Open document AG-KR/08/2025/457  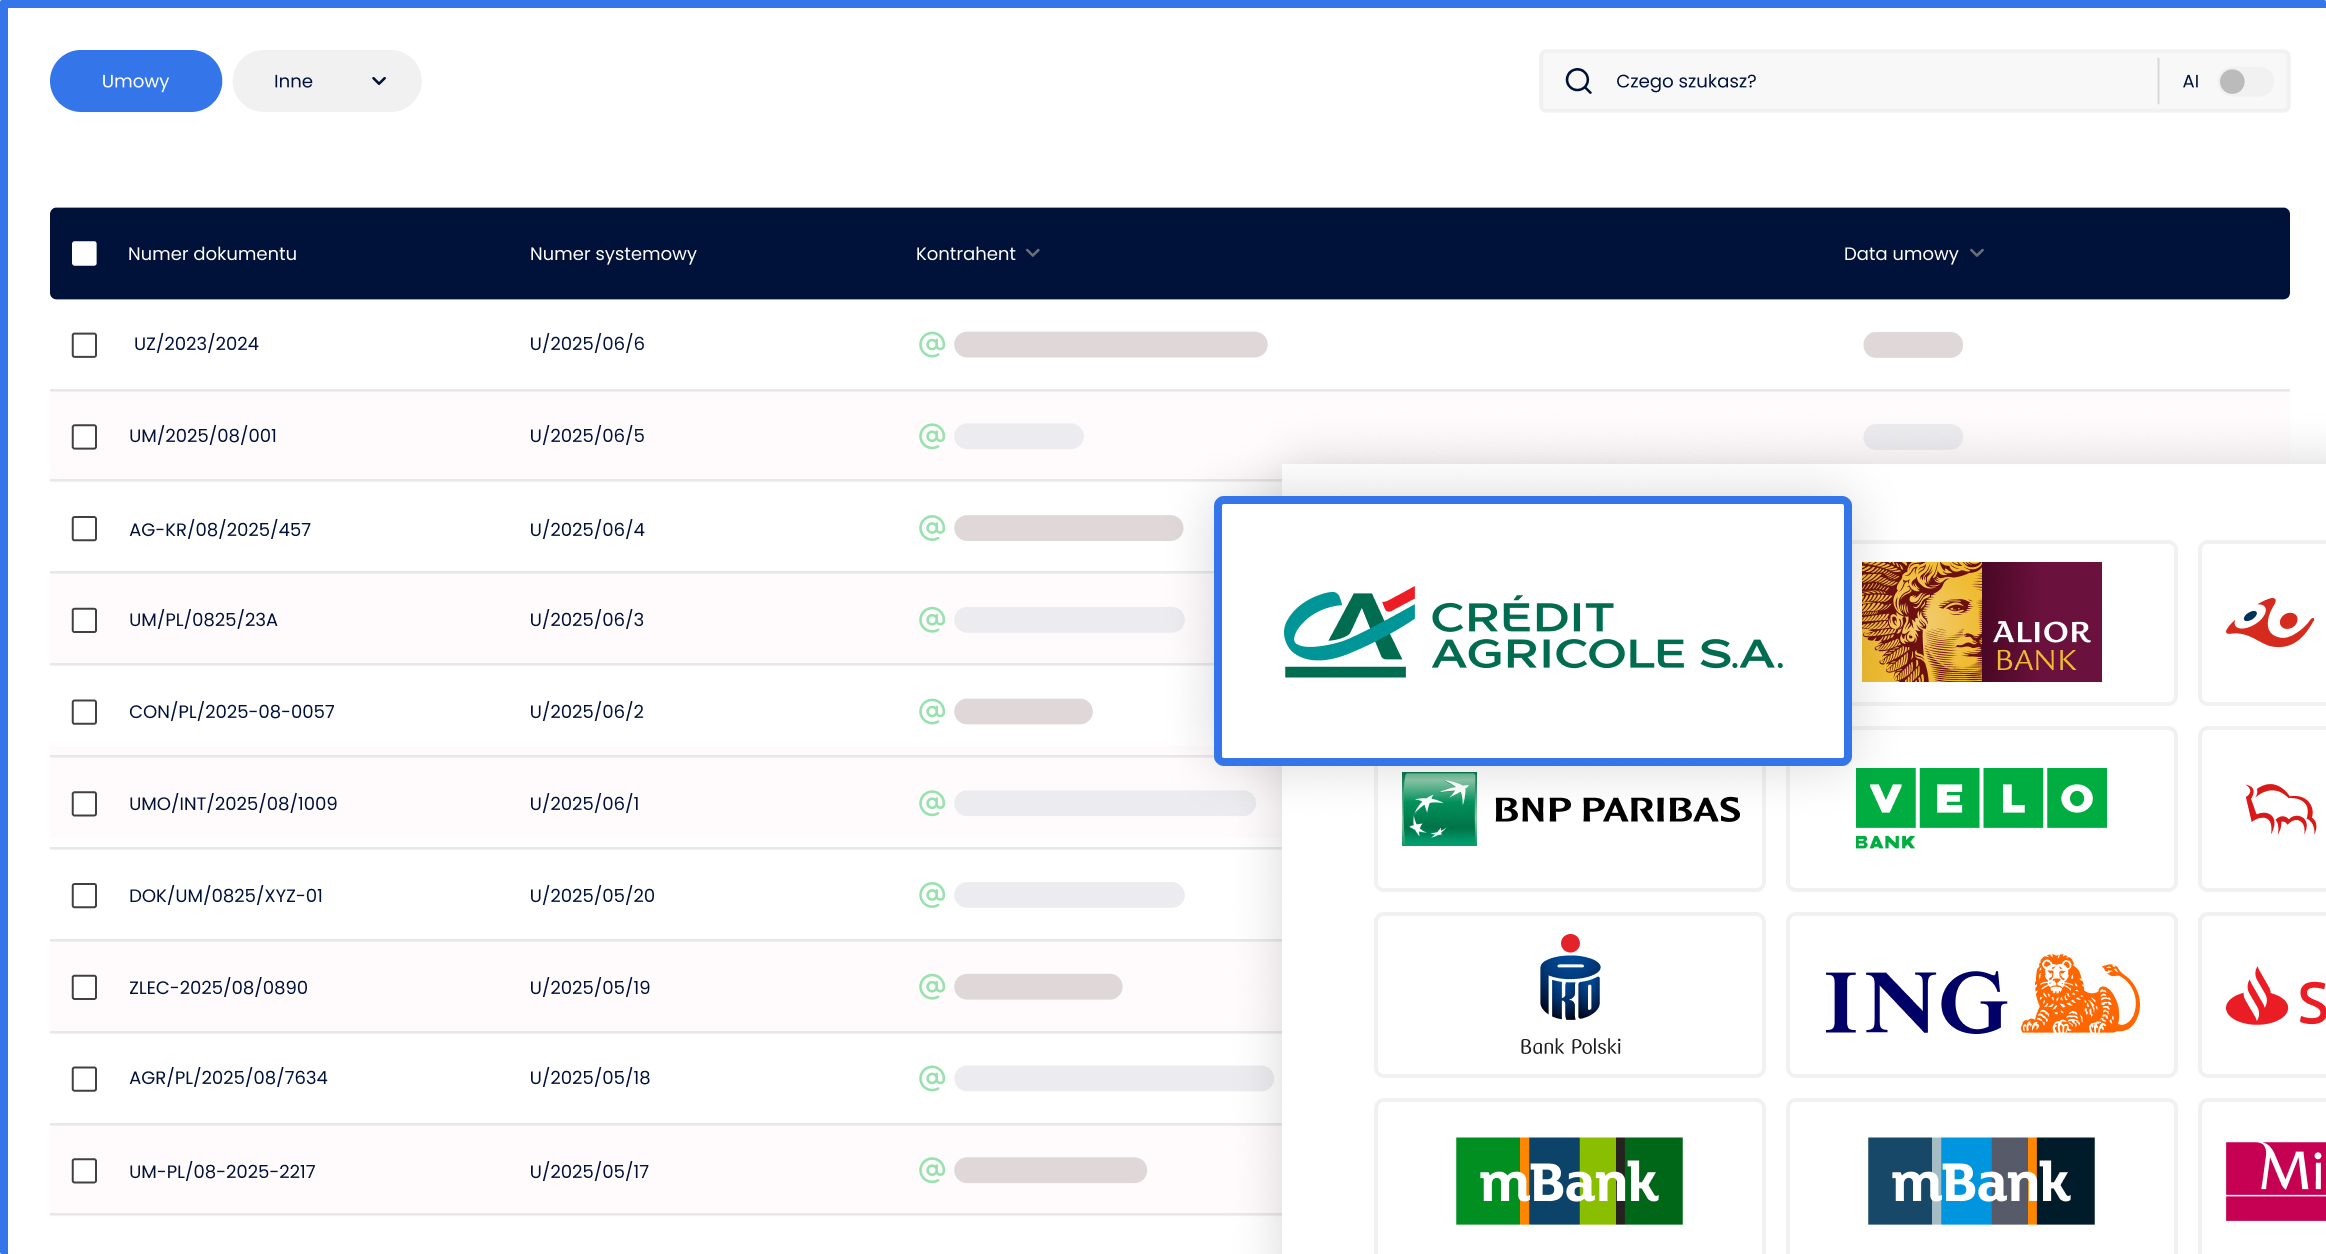pos(220,529)
